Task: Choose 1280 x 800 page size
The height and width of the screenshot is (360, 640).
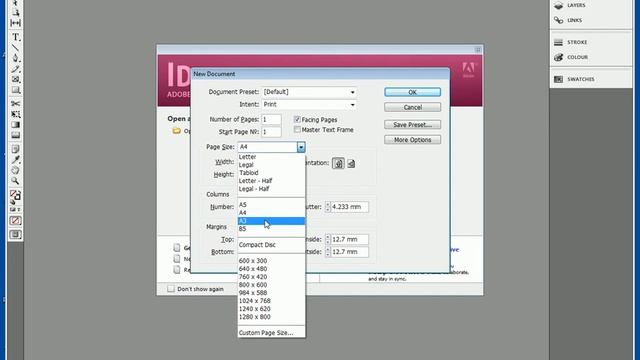Action: 271,317
